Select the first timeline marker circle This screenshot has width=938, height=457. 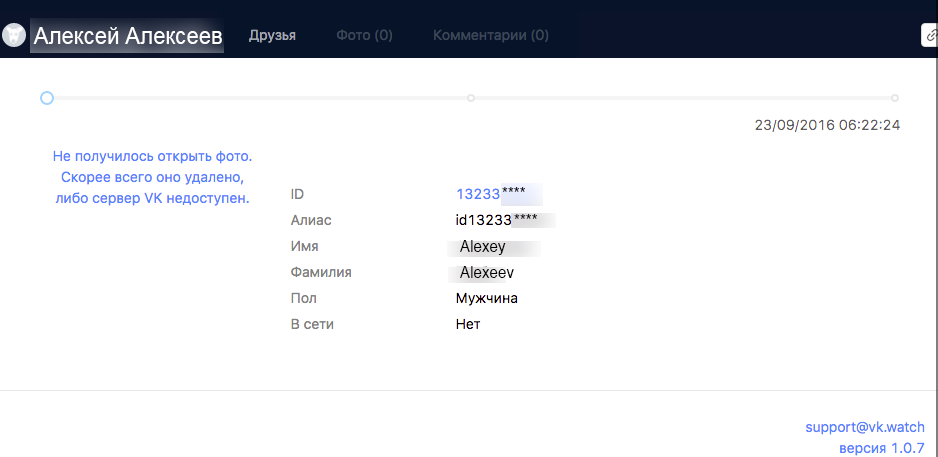(x=47, y=98)
